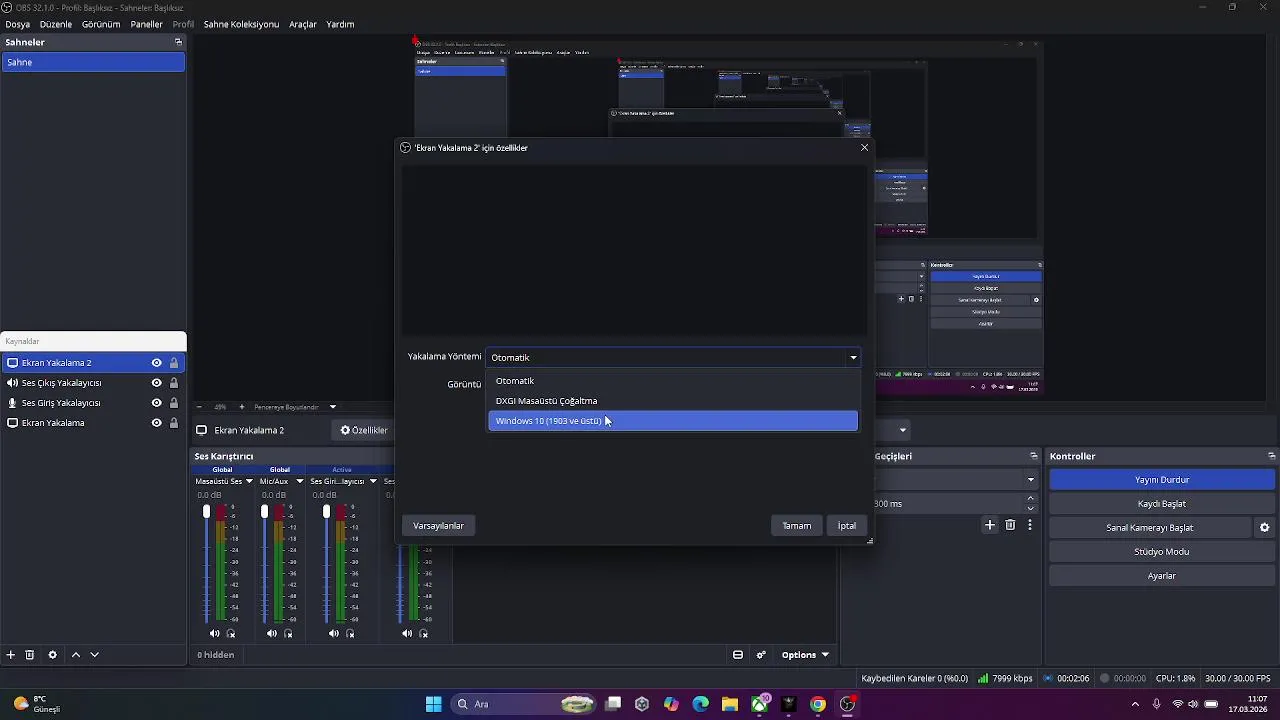Adjust the Mic/Aux volume fader
Screen dimensions: 1280x720
pos(264,512)
